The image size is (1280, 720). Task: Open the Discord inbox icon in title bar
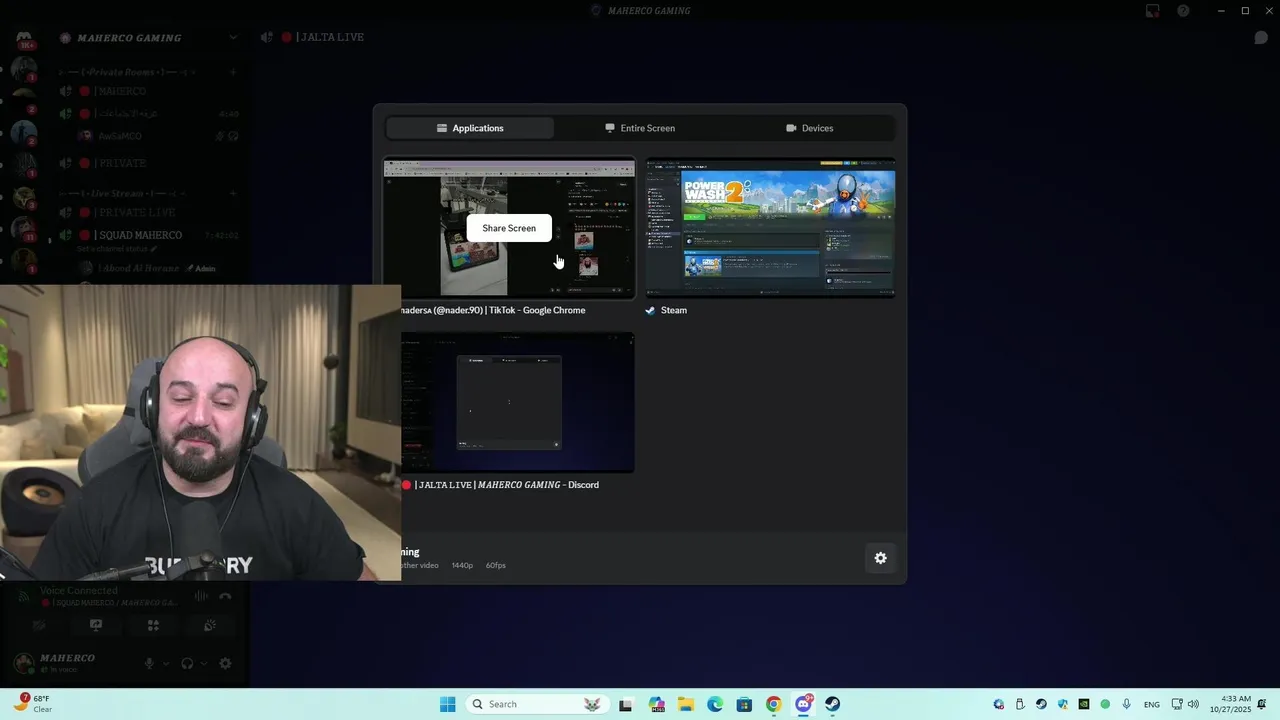click(1153, 11)
